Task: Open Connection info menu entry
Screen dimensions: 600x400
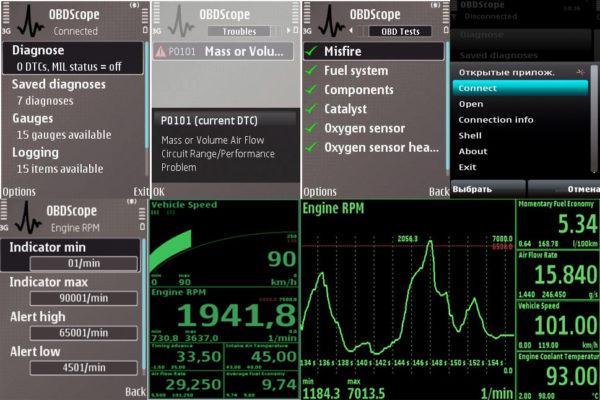Action: (x=520, y=120)
